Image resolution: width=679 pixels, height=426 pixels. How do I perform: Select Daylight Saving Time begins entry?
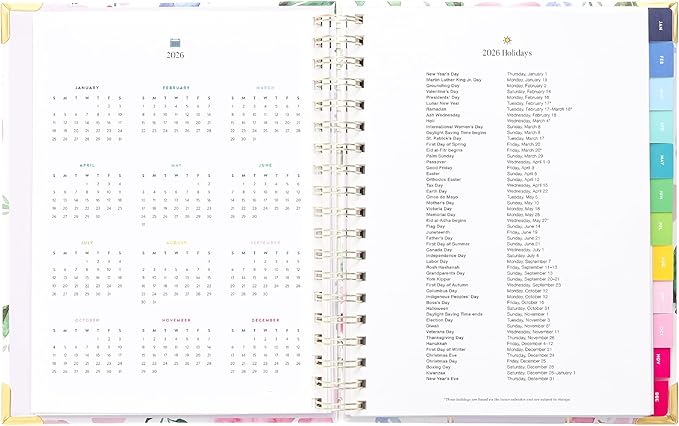456,133
